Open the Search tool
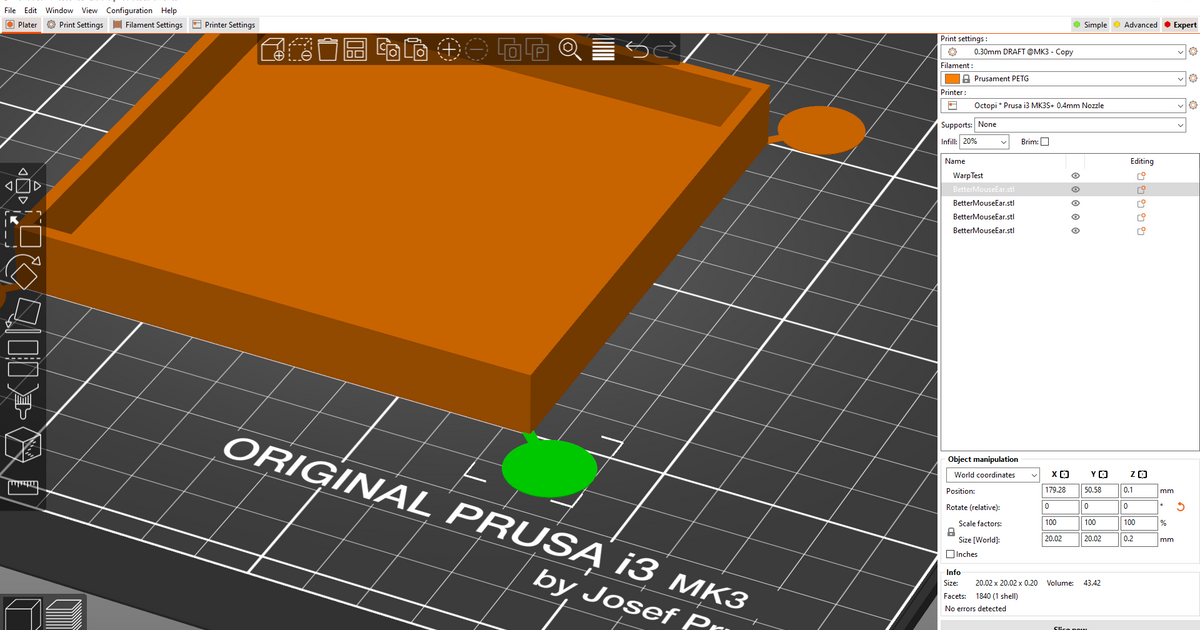Screen dimensions: 1200x630 (571, 48)
